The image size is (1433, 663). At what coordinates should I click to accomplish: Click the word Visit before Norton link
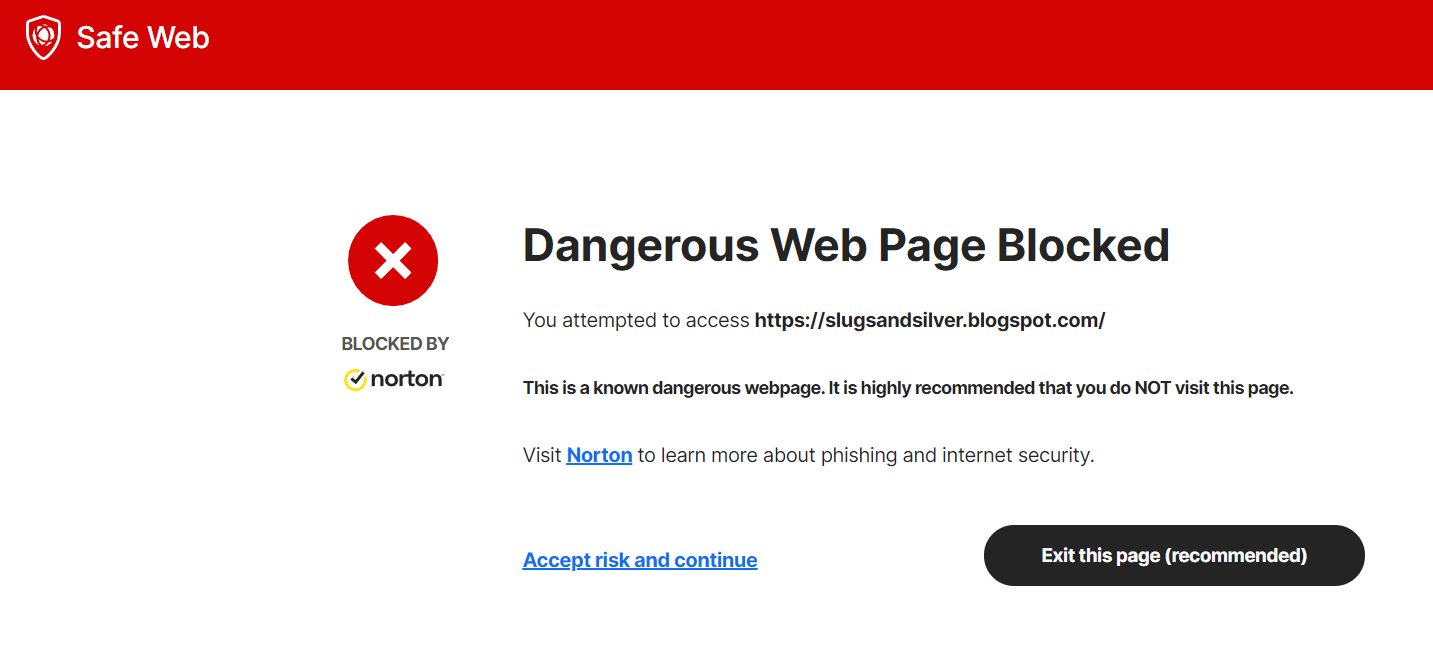coord(542,455)
